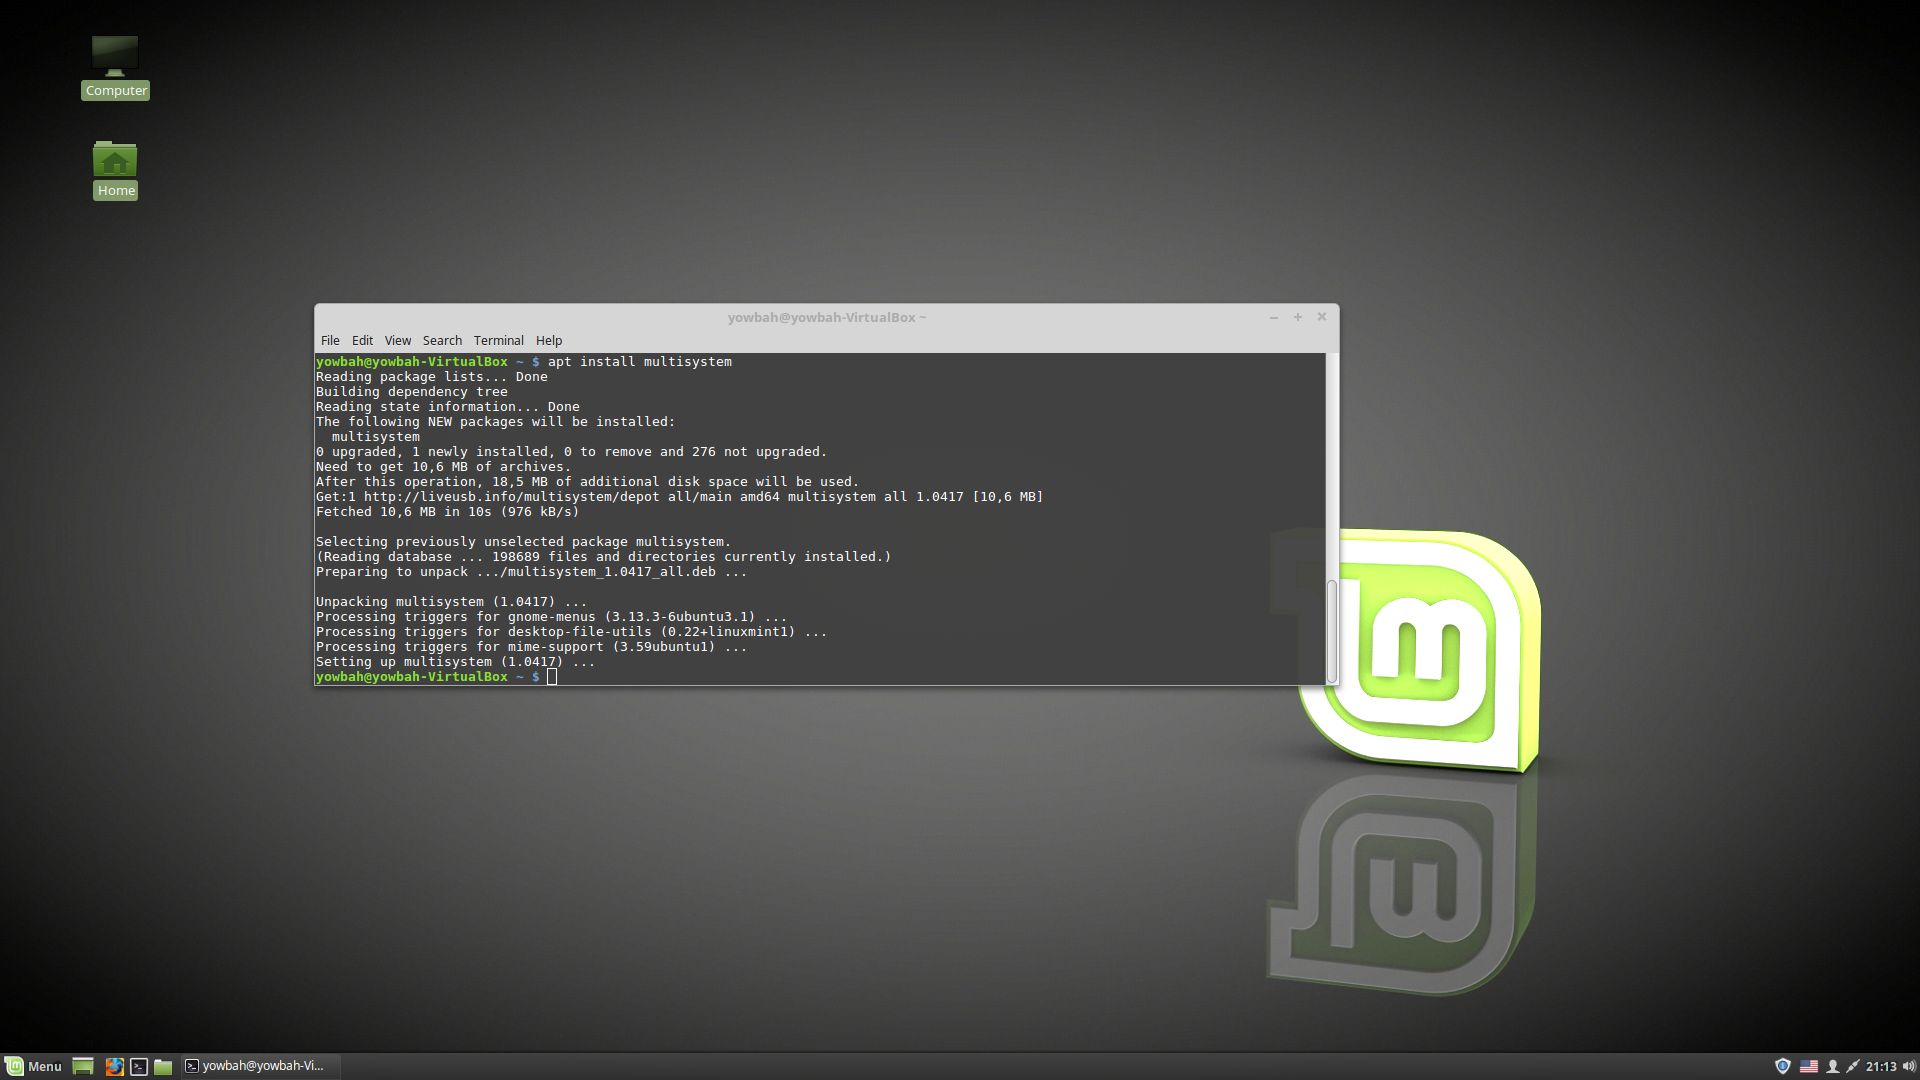The width and height of the screenshot is (1920, 1080).
Task: Click '(Reading database ... 198689 files' line
Action: pos(603,557)
